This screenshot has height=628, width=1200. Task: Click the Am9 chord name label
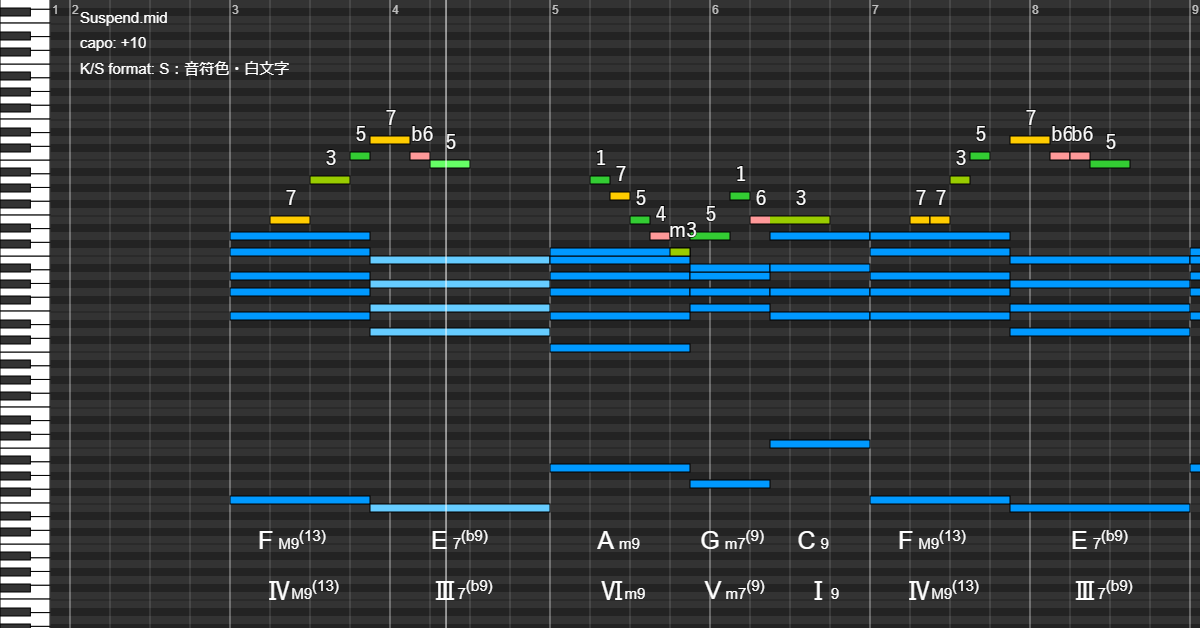point(618,542)
